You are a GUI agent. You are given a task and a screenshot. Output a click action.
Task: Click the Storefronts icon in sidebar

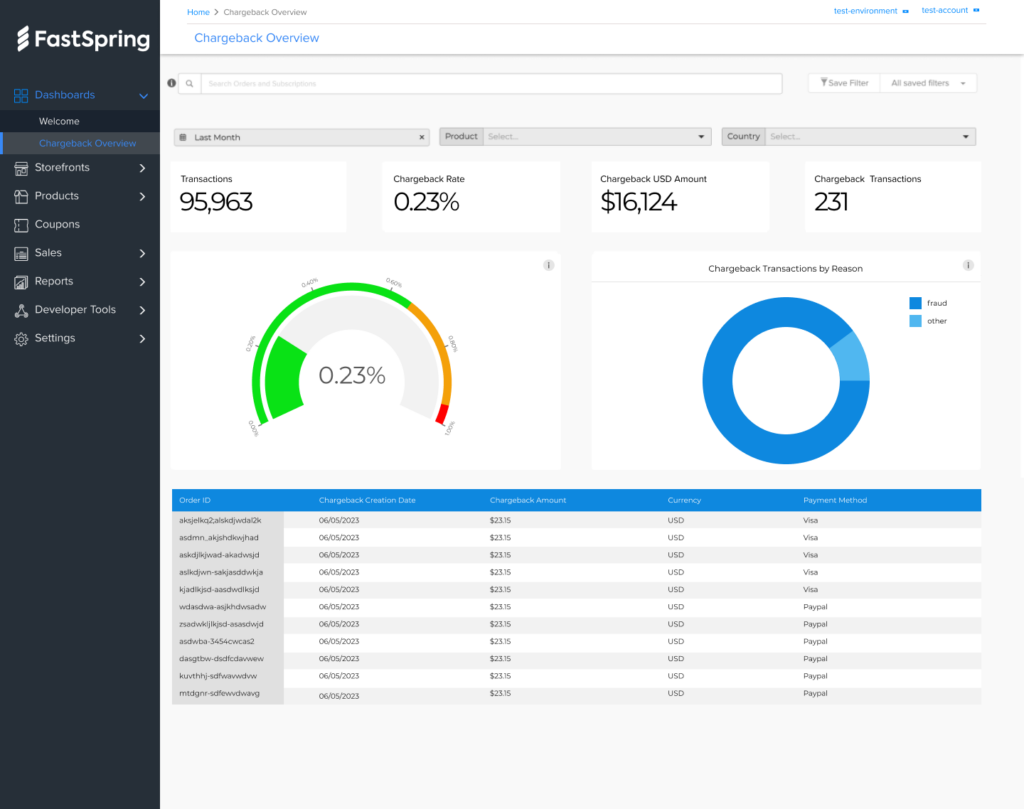(21, 168)
